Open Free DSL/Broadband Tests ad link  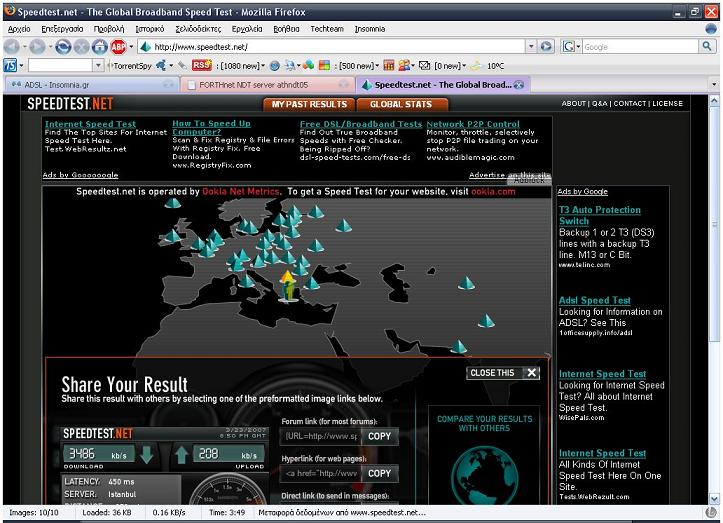click(x=361, y=124)
